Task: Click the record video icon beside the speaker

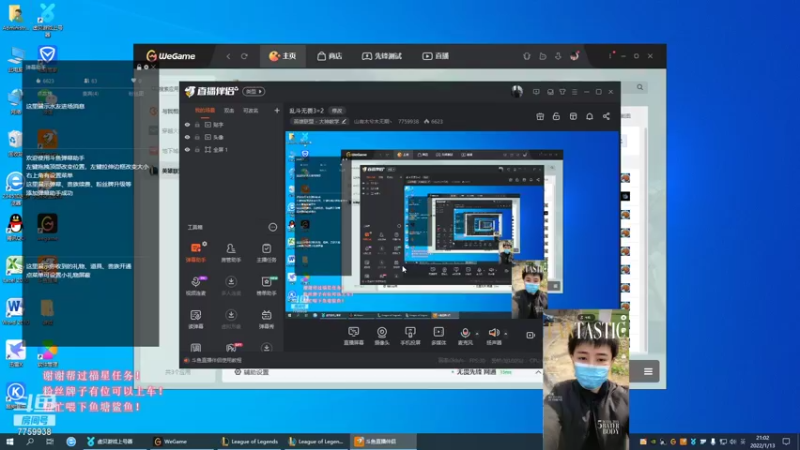Action: click(x=530, y=335)
